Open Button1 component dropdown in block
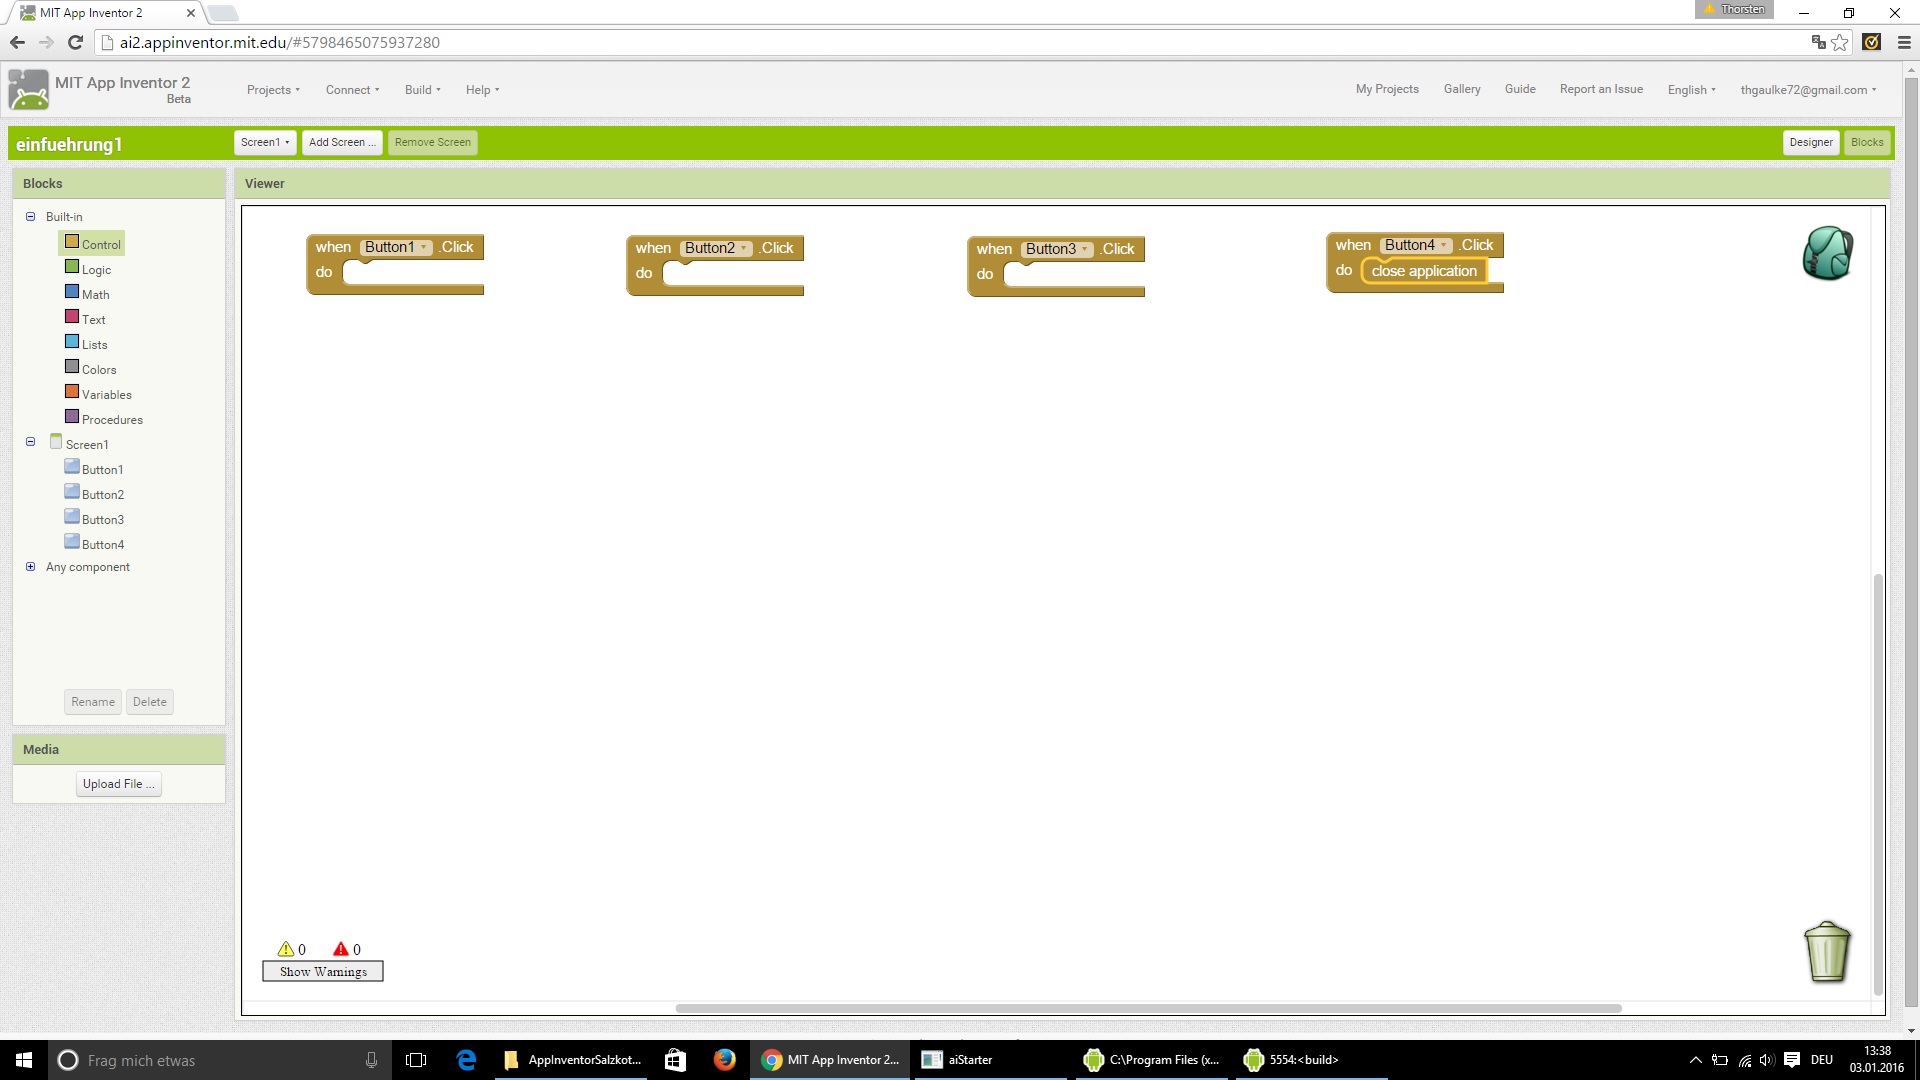Image resolution: width=1920 pixels, height=1080 pixels. (x=396, y=247)
